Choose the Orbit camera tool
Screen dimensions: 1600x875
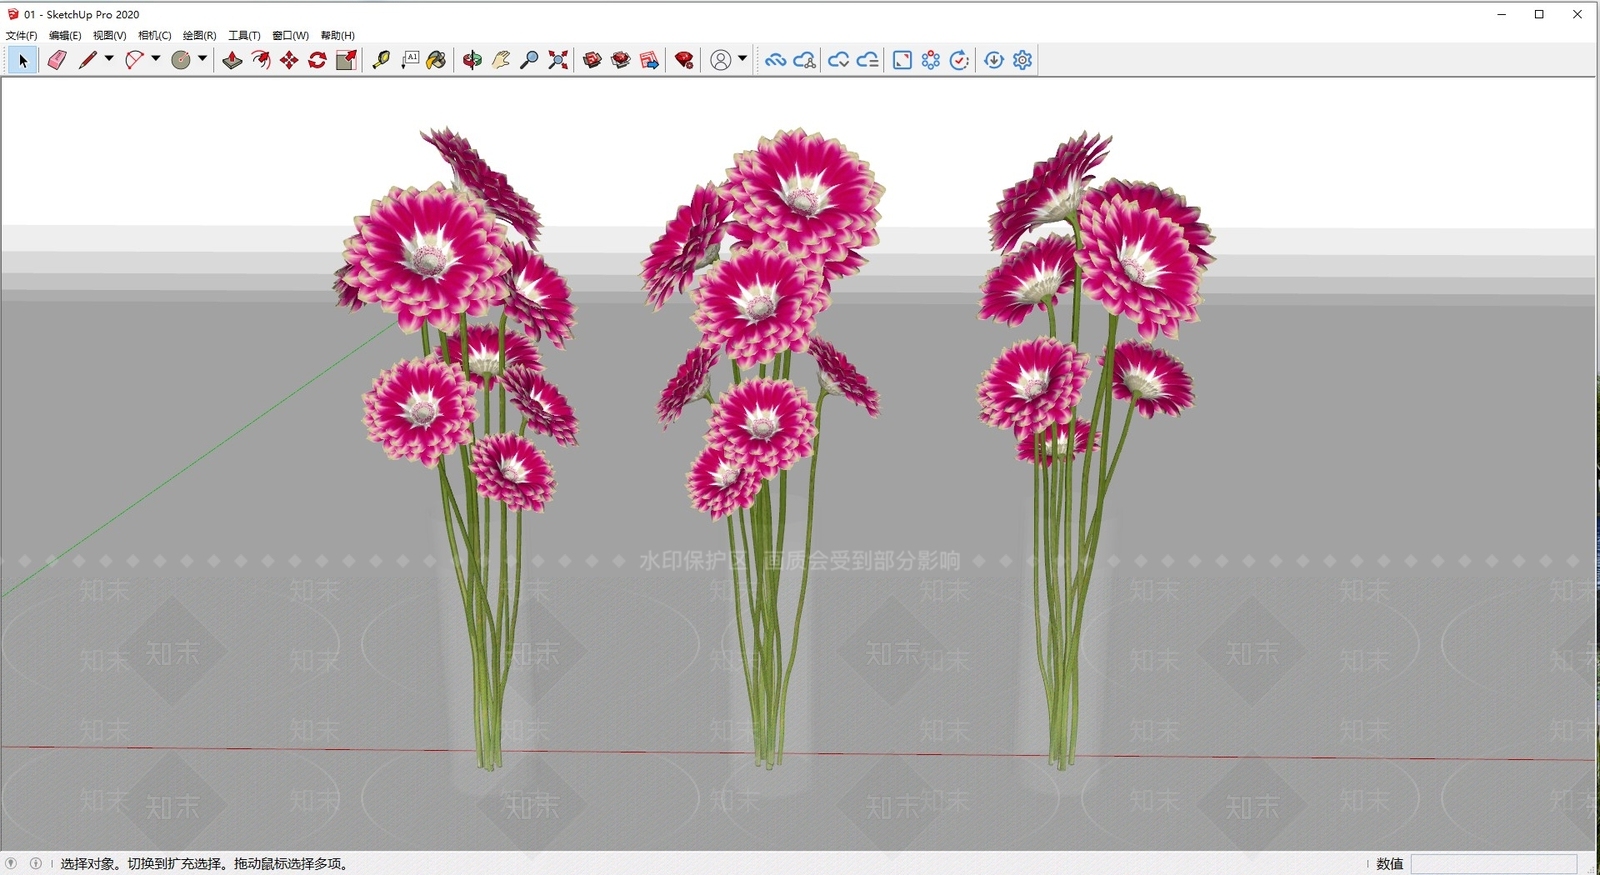coord(472,61)
